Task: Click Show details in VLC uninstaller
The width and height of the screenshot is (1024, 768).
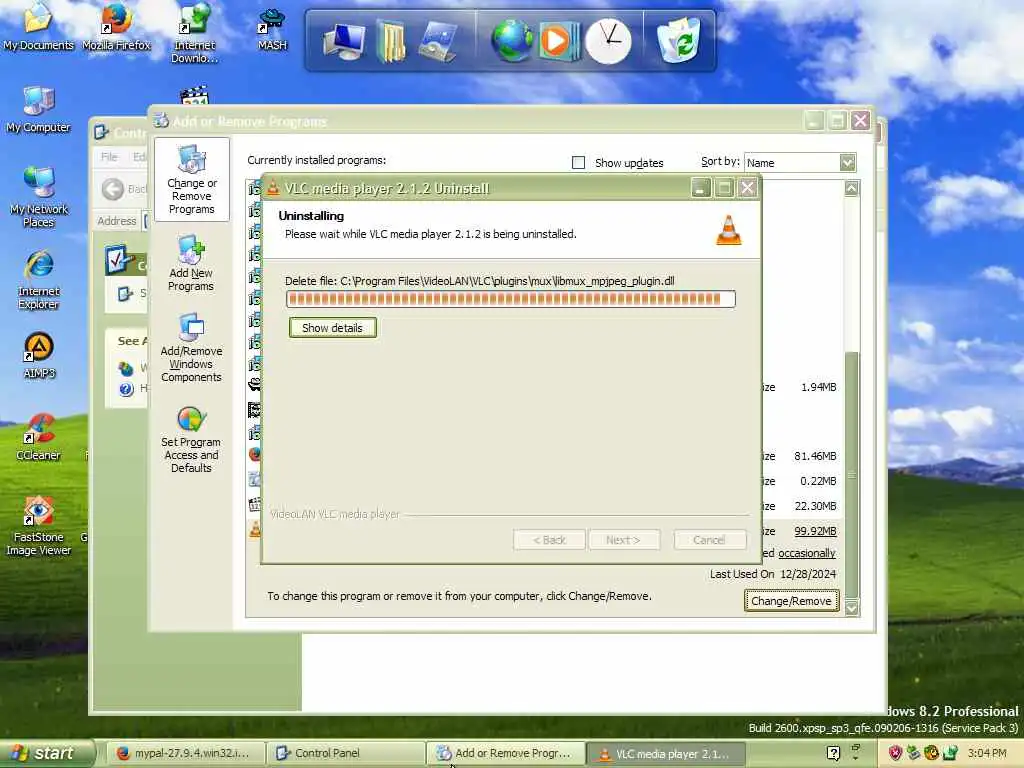Action: 332,327
